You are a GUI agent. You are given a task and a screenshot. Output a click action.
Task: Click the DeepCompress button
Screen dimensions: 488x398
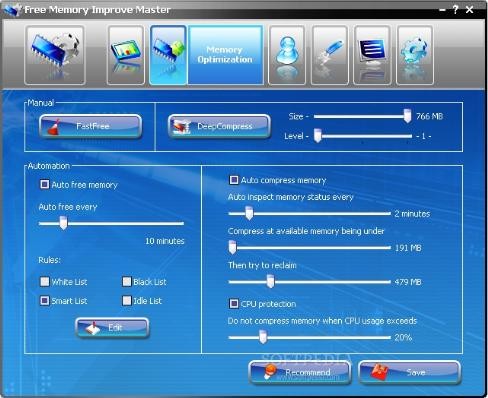click(x=219, y=126)
